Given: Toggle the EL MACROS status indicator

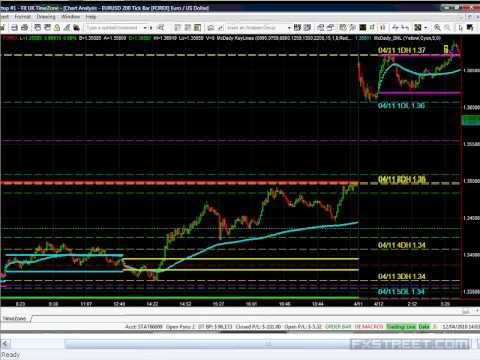Looking at the screenshot, I should tap(369, 327).
